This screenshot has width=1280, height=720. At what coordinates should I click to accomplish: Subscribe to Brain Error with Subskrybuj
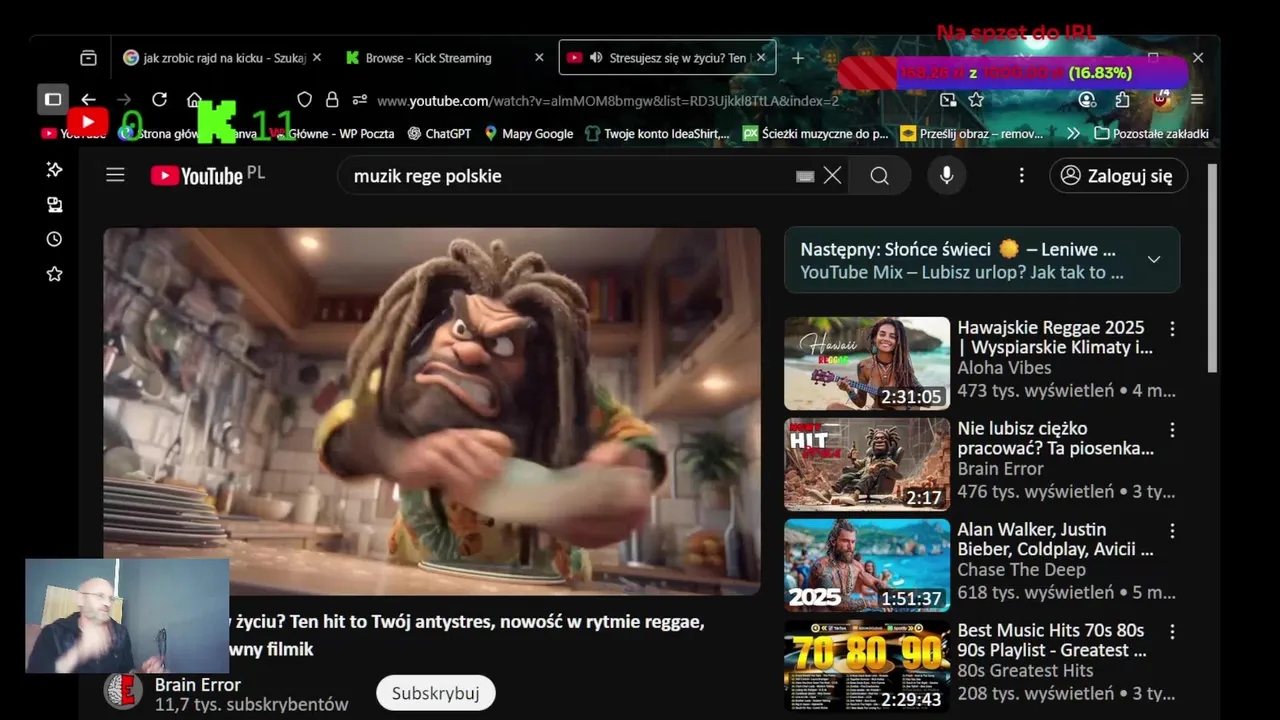[x=435, y=693]
